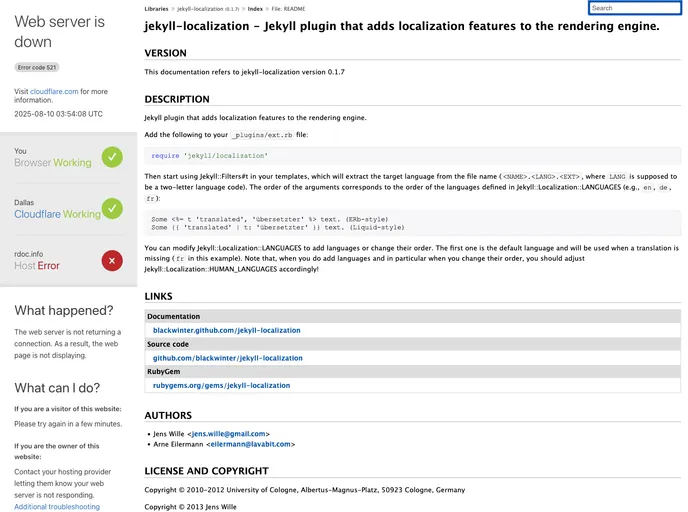688x512 pixels.
Task: Open blackwinter.github.com/jekyll-localization documentation link
Action: [x=226, y=330]
